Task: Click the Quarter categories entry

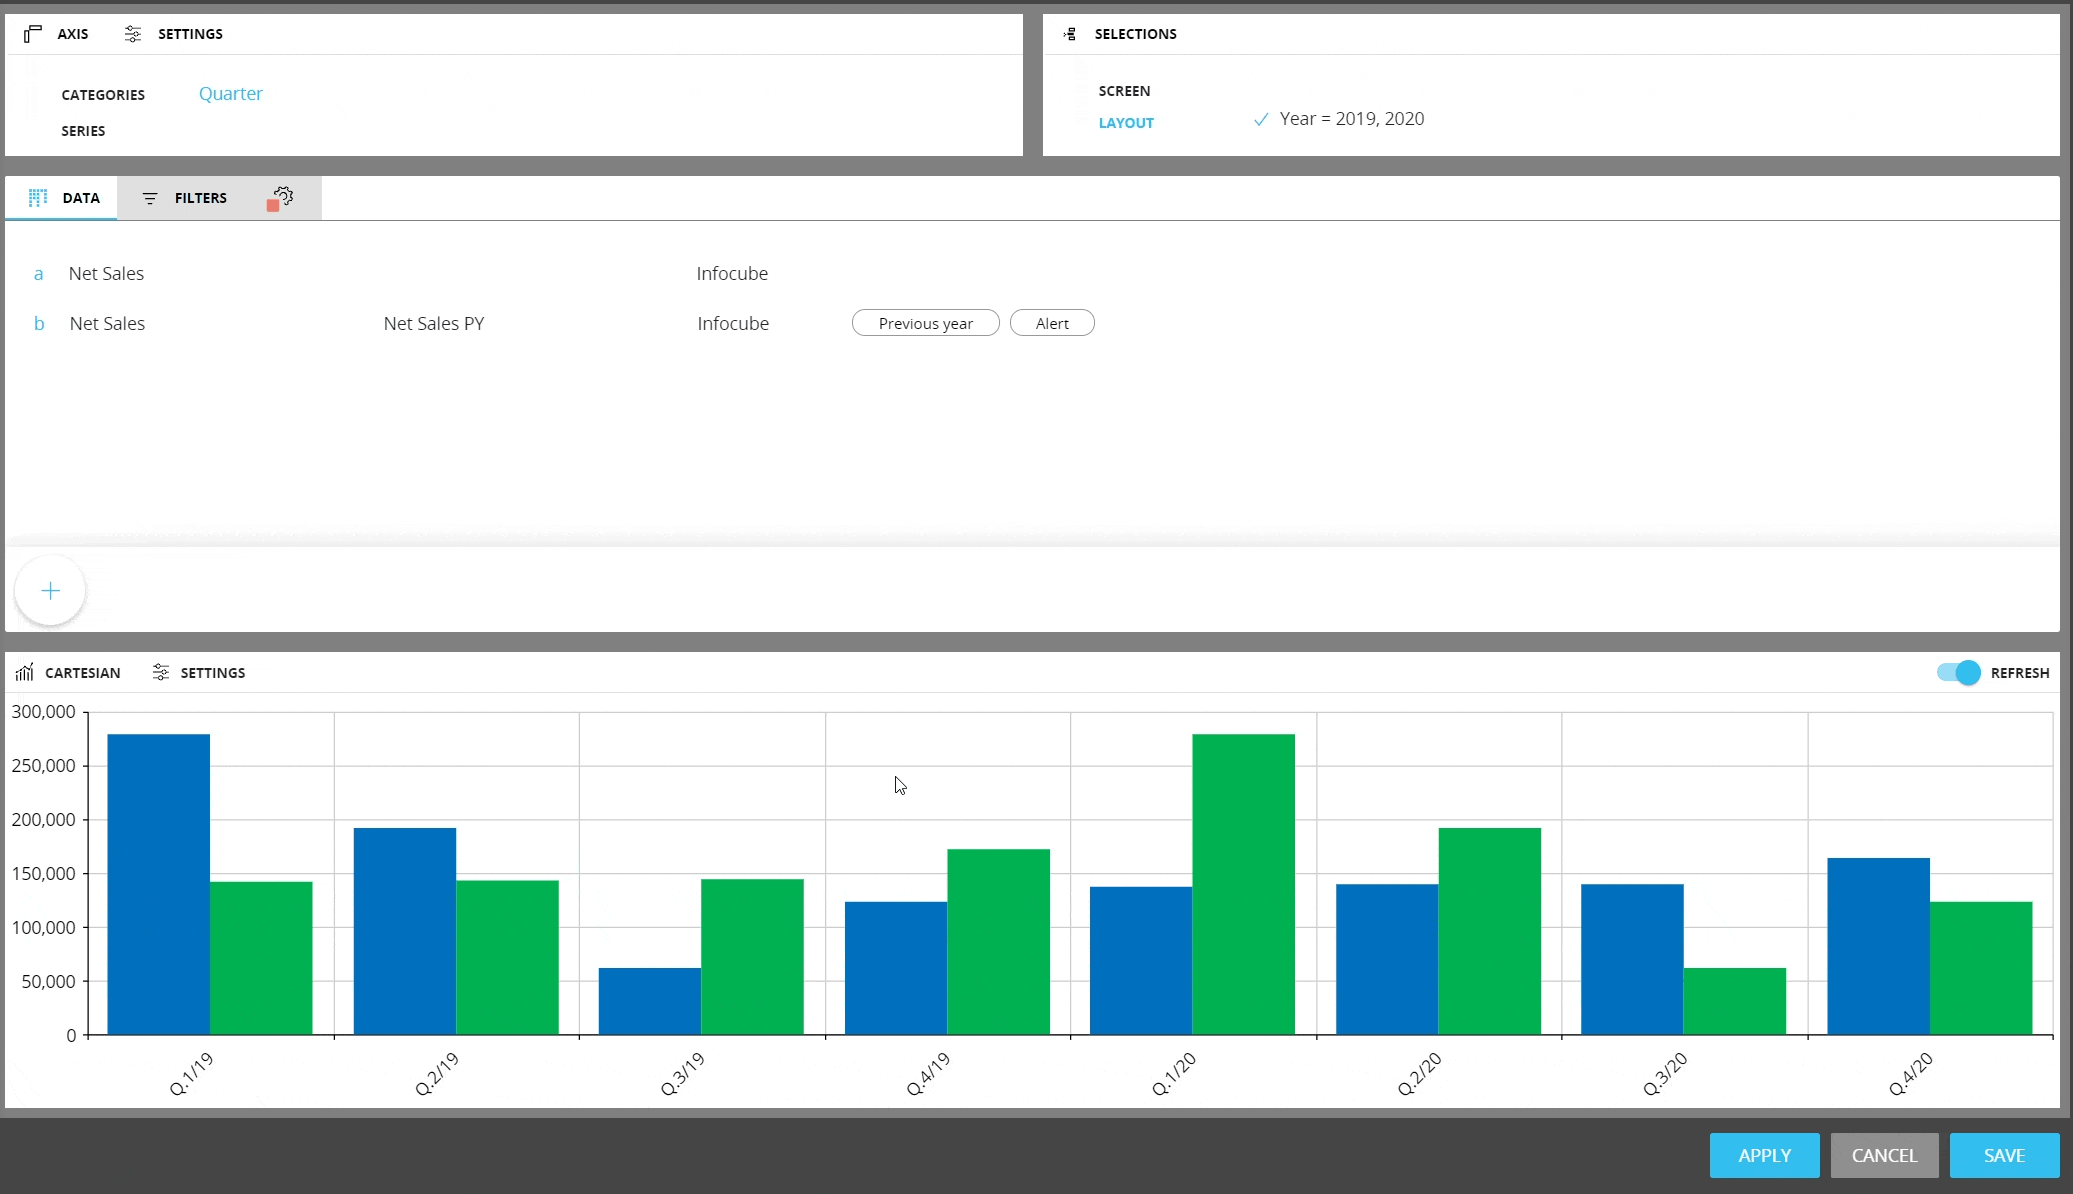Action: point(230,94)
